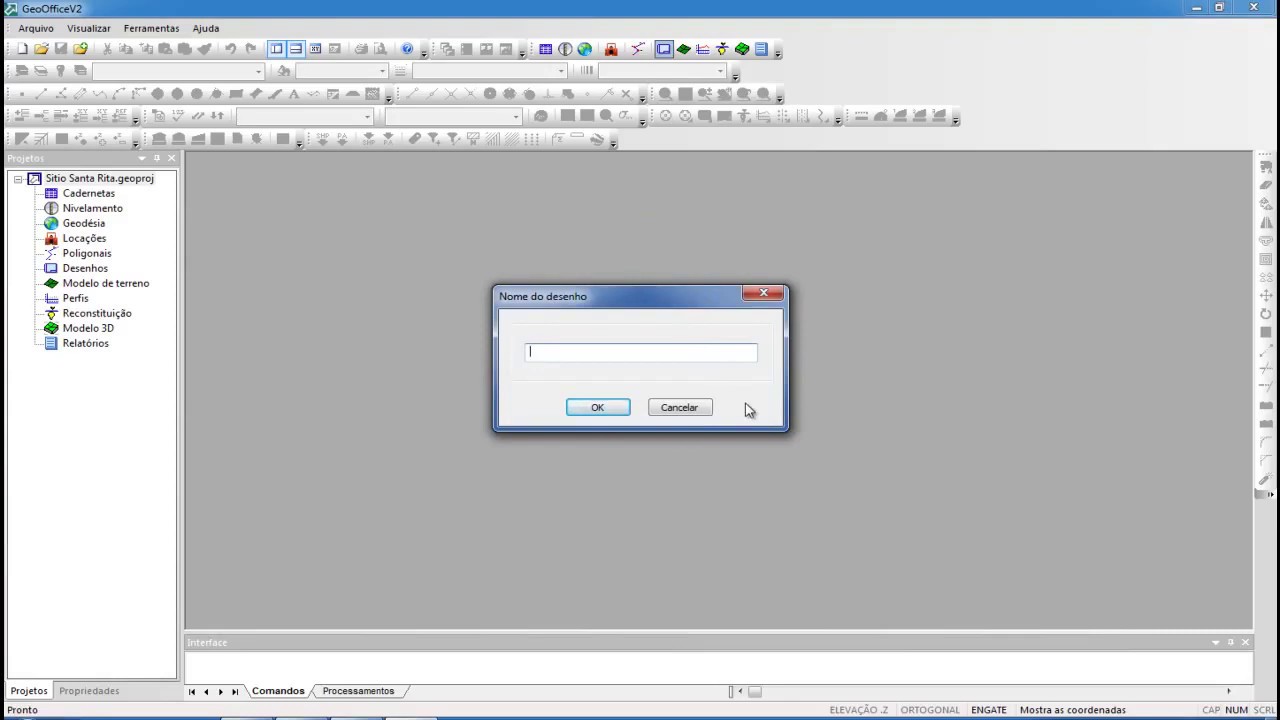The height and width of the screenshot is (720, 1280).
Task: Close the Nome do desenho dialog
Action: (x=763, y=293)
